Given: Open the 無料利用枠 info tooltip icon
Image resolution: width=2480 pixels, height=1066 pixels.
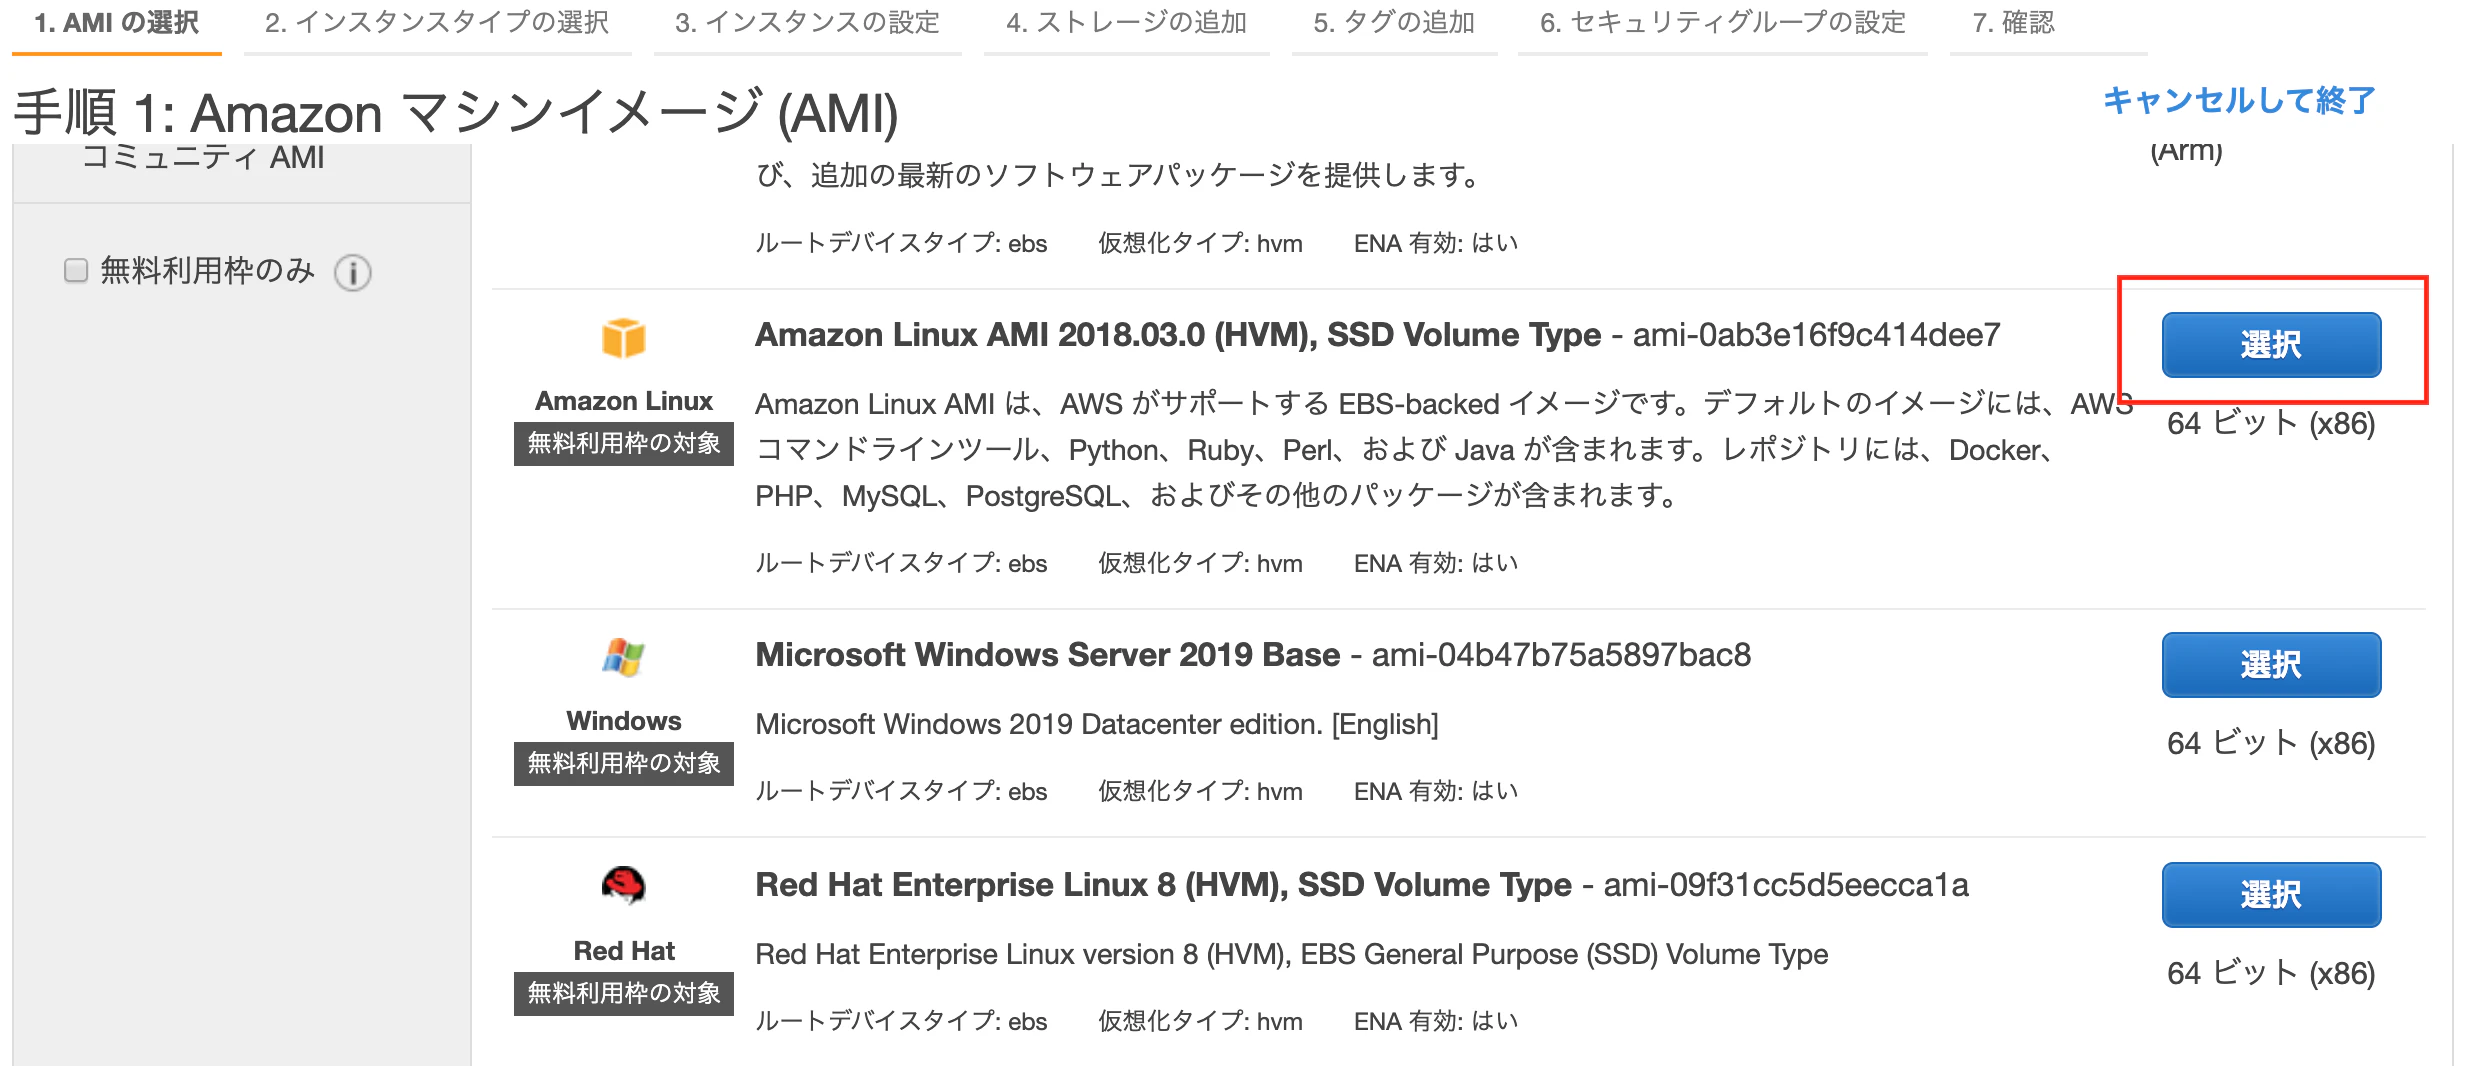Looking at the screenshot, I should click(x=355, y=271).
